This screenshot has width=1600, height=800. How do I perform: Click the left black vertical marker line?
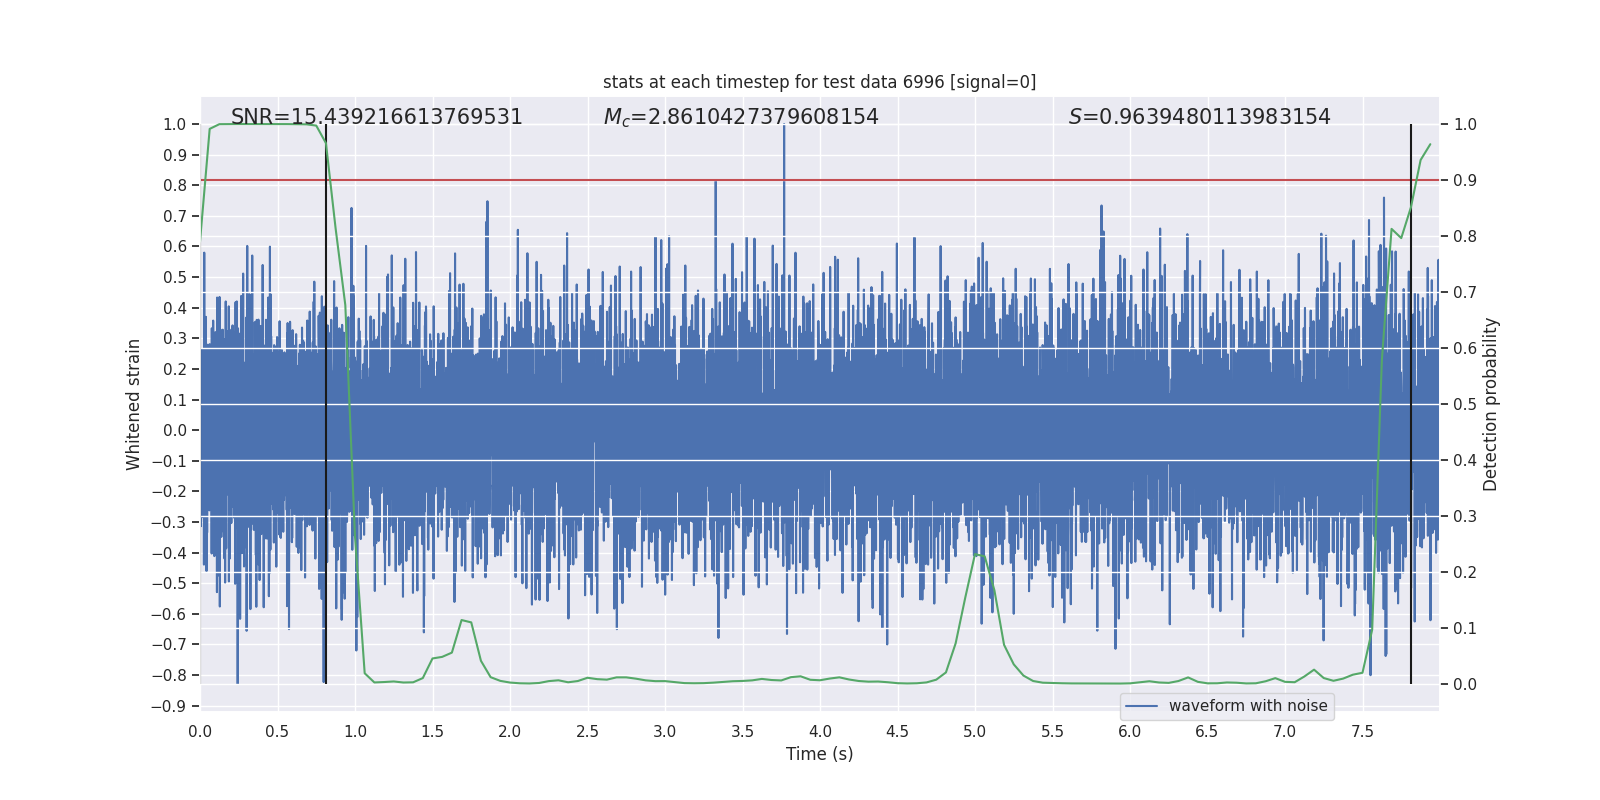[x=326, y=400]
